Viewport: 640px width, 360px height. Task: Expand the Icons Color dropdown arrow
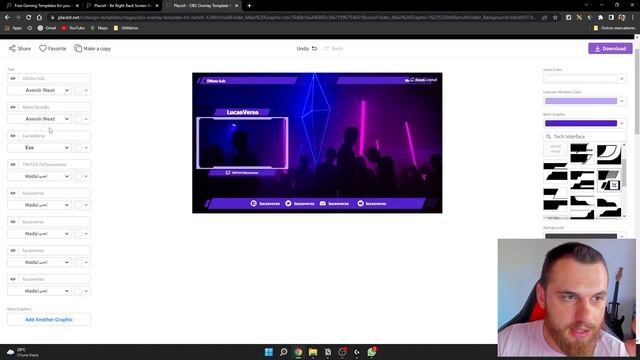click(622, 78)
